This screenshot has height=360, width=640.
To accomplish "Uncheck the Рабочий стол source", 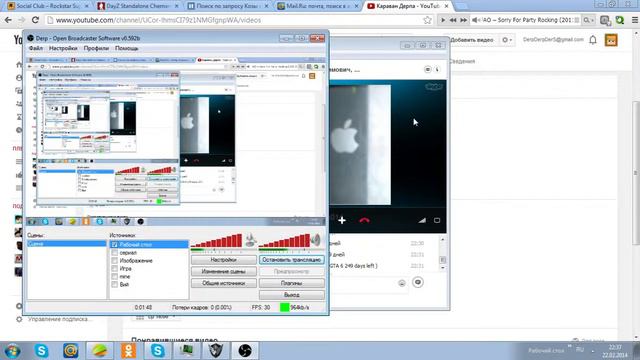I will (115, 244).
